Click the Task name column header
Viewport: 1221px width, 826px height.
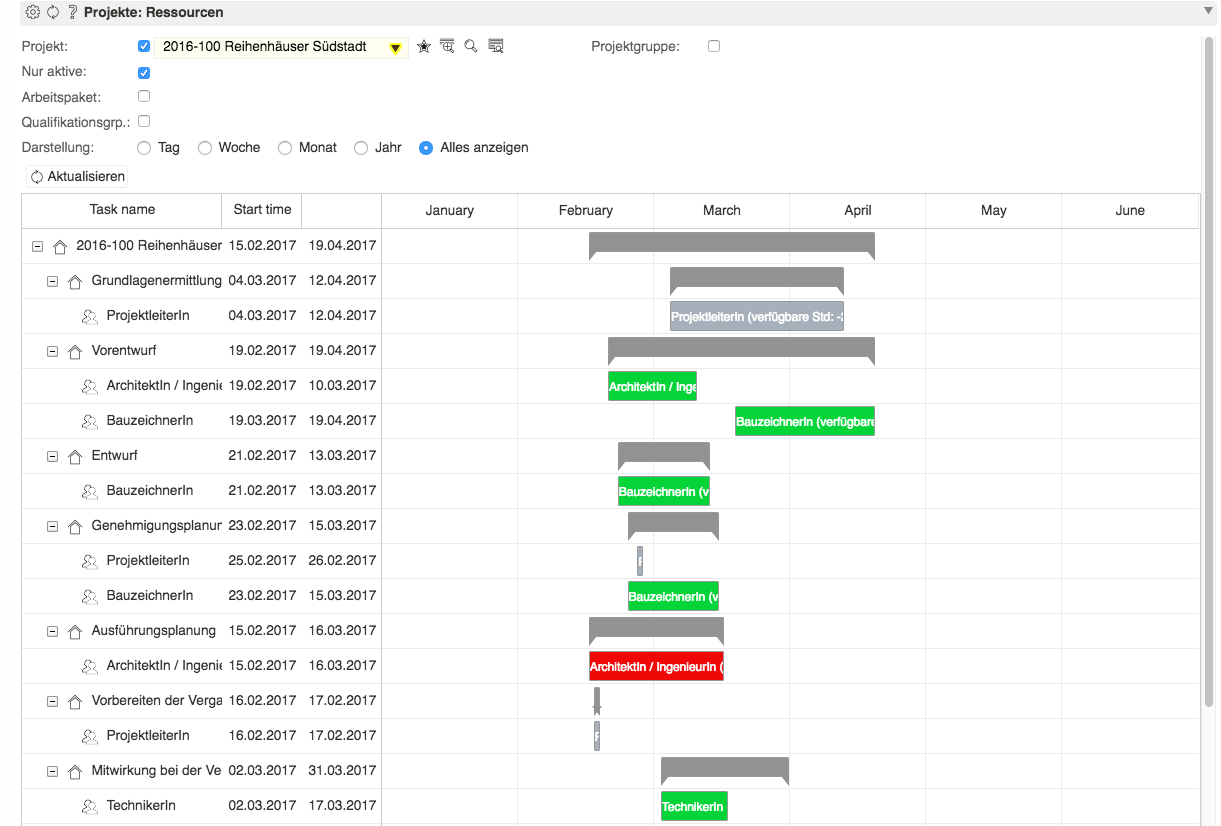[x=122, y=210]
